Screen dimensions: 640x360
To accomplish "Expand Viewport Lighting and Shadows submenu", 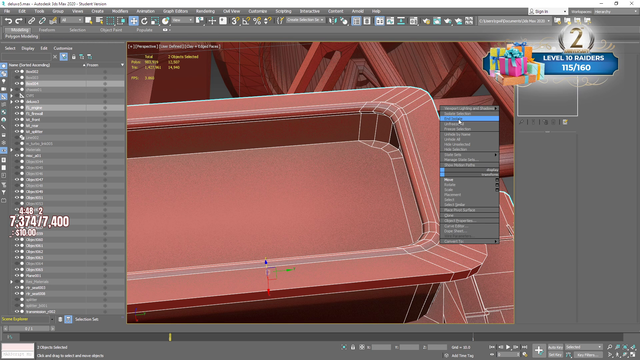I will coord(469,108).
